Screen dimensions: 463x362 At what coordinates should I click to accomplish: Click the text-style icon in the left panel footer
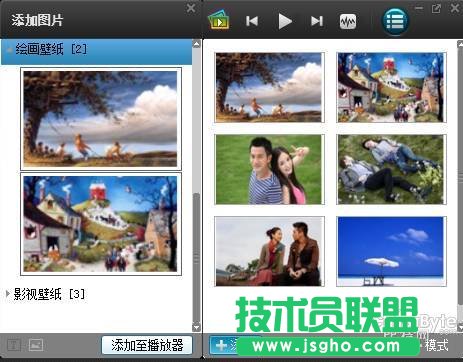[14, 345]
